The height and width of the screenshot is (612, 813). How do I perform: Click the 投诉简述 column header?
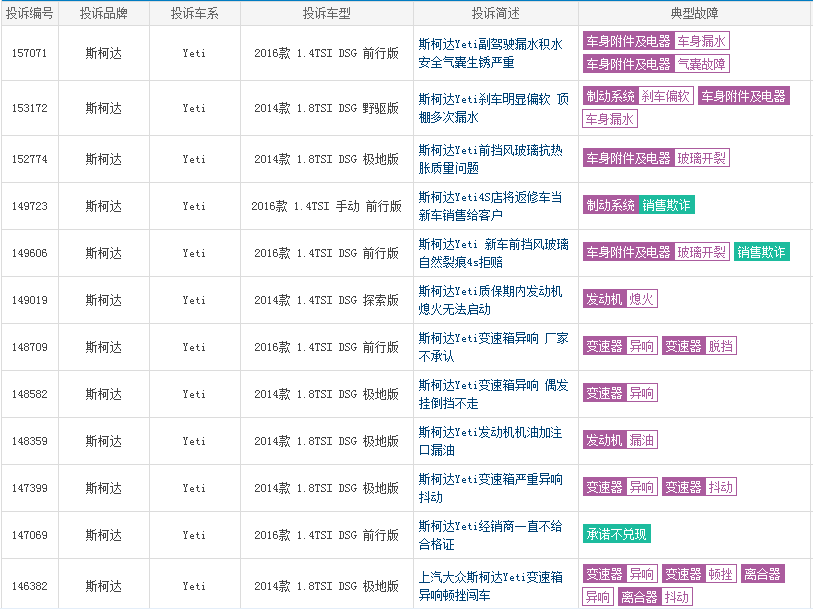click(x=495, y=13)
